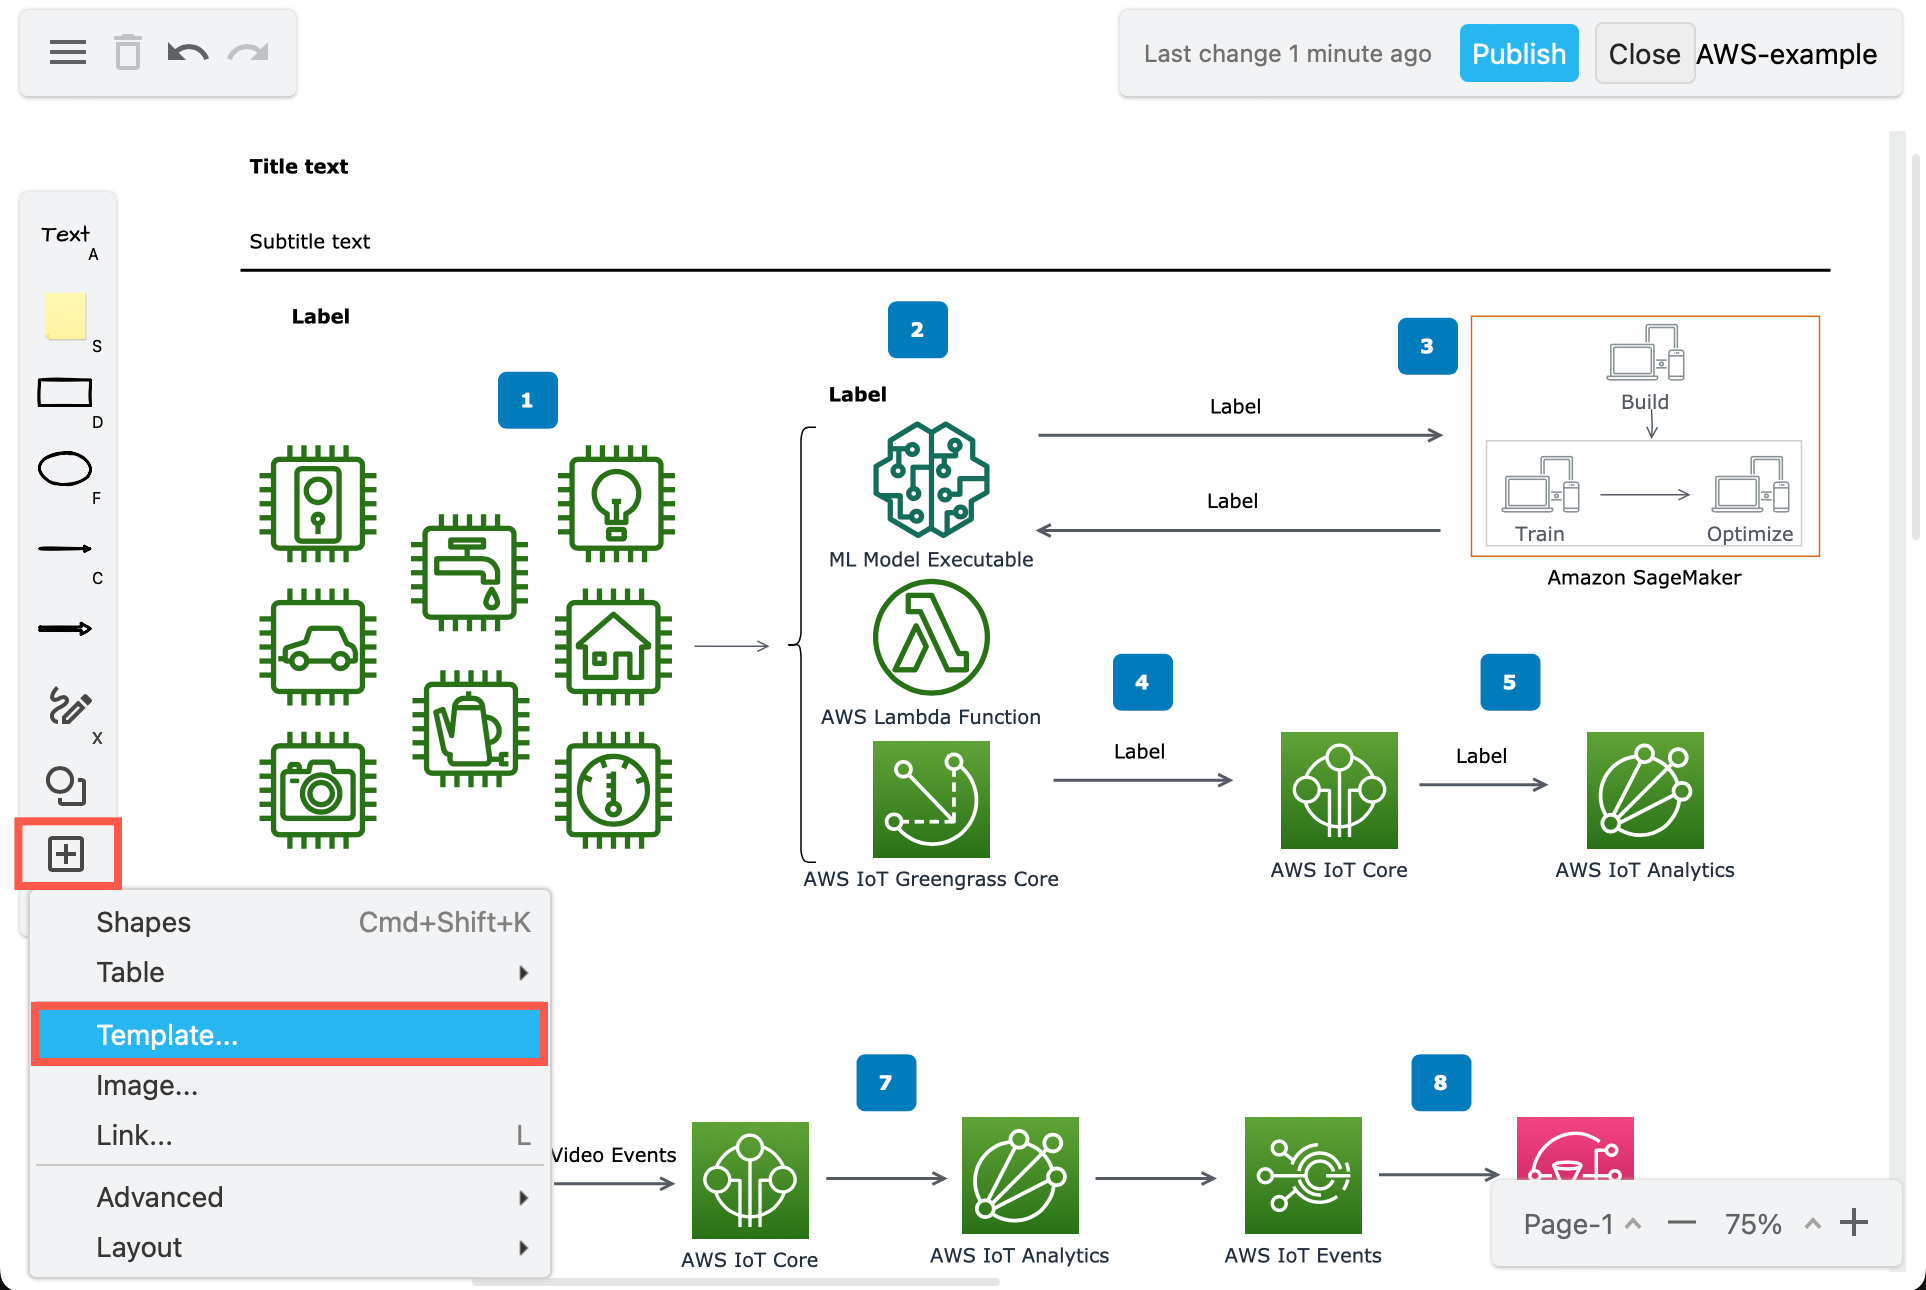Select the rectangle shape tool

[x=63, y=392]
